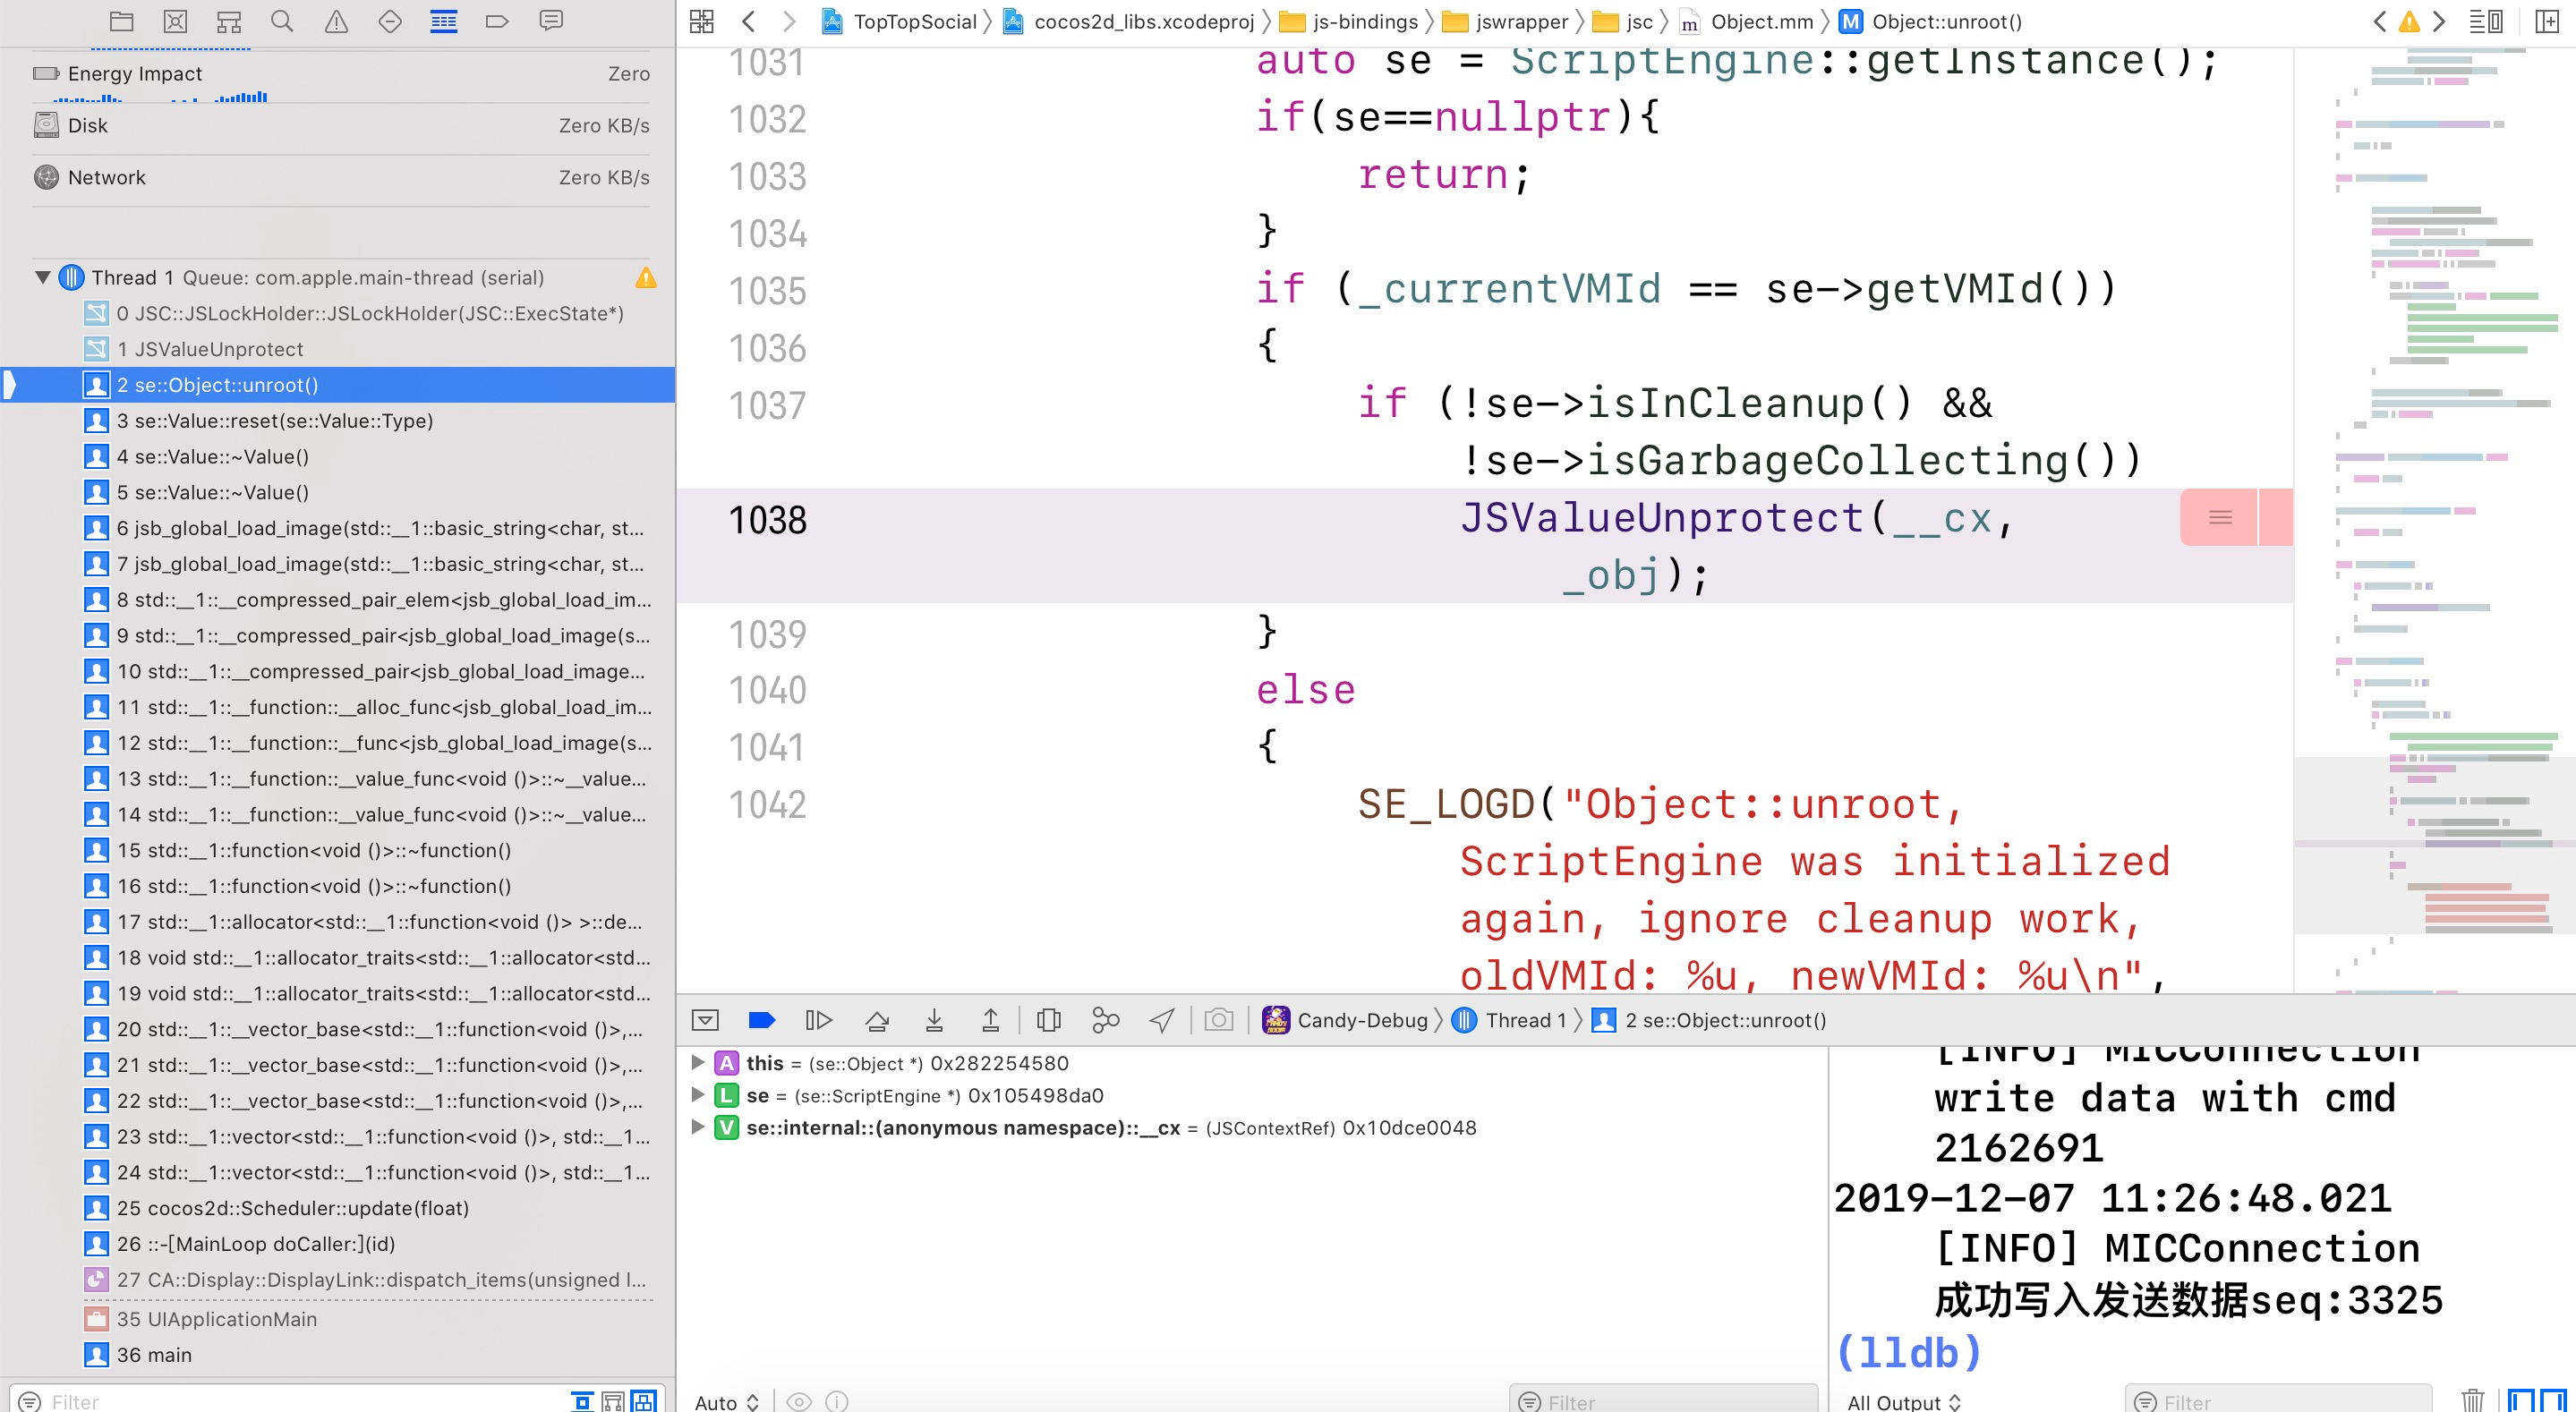Click the jswrapper folder breadcrumb

pos(1520,21)
